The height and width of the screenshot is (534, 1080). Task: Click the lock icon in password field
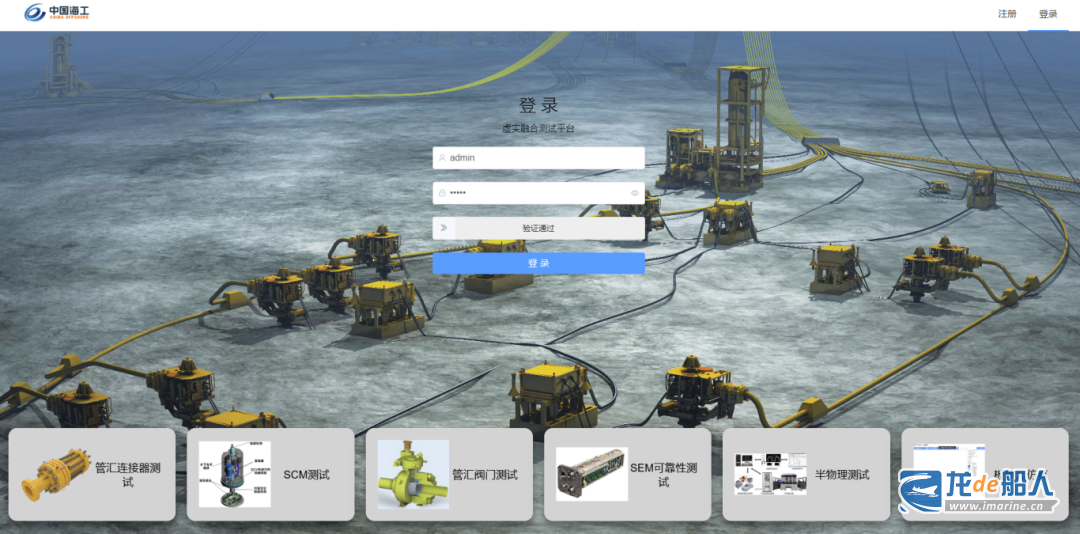tap(442, 193)
